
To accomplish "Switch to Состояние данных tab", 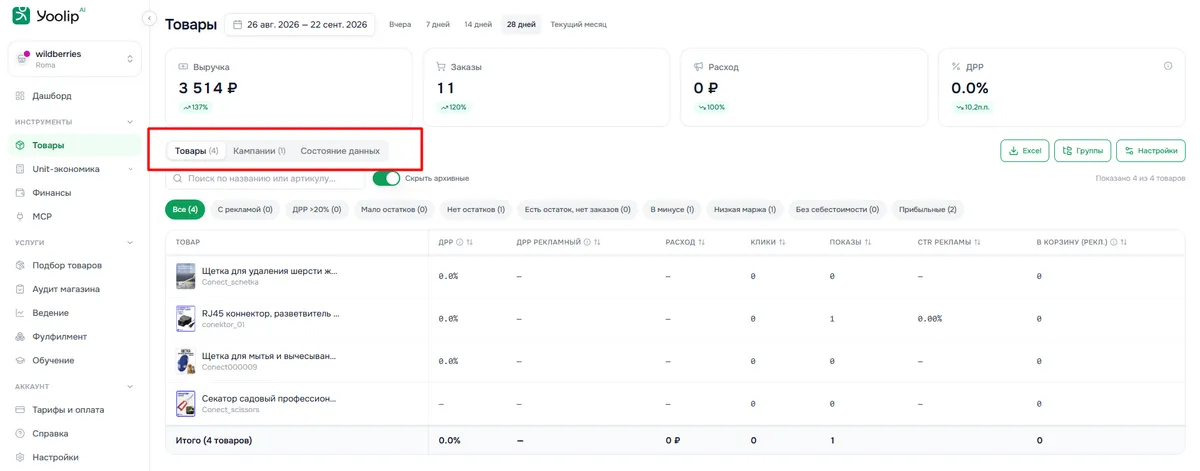I will [340, 151].
